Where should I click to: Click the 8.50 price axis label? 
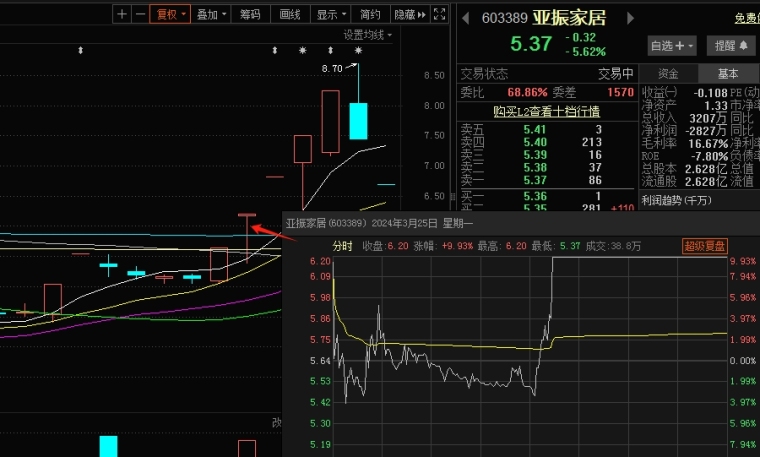click(x=434, y=76)
